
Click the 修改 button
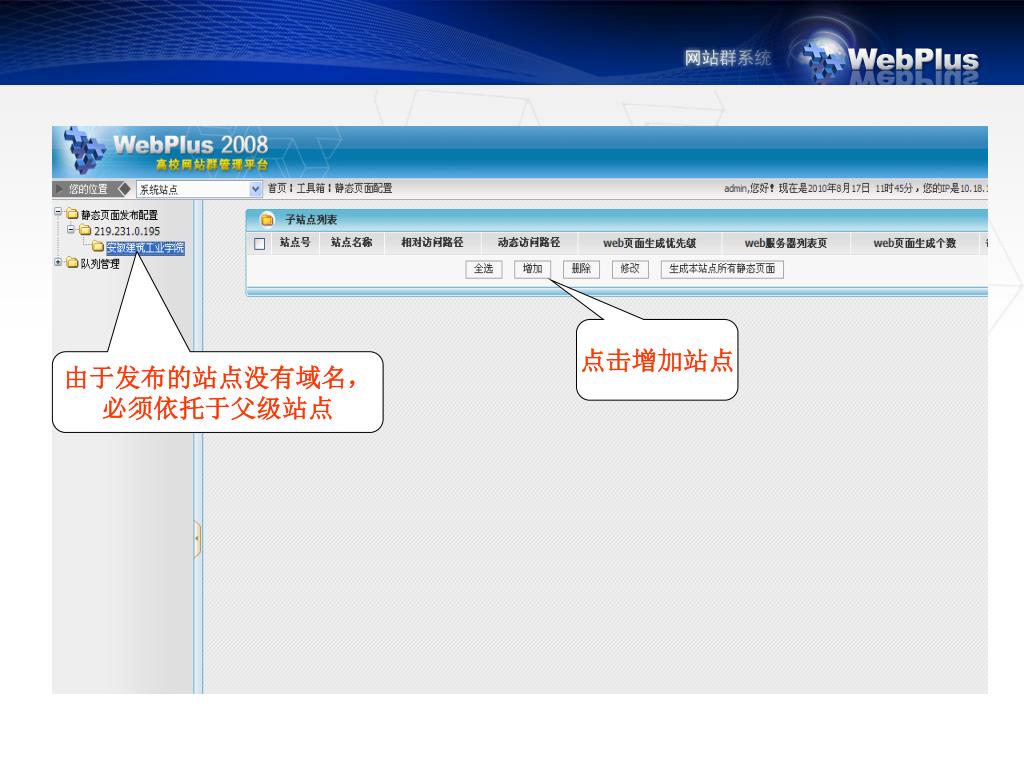tap(630, 269)
